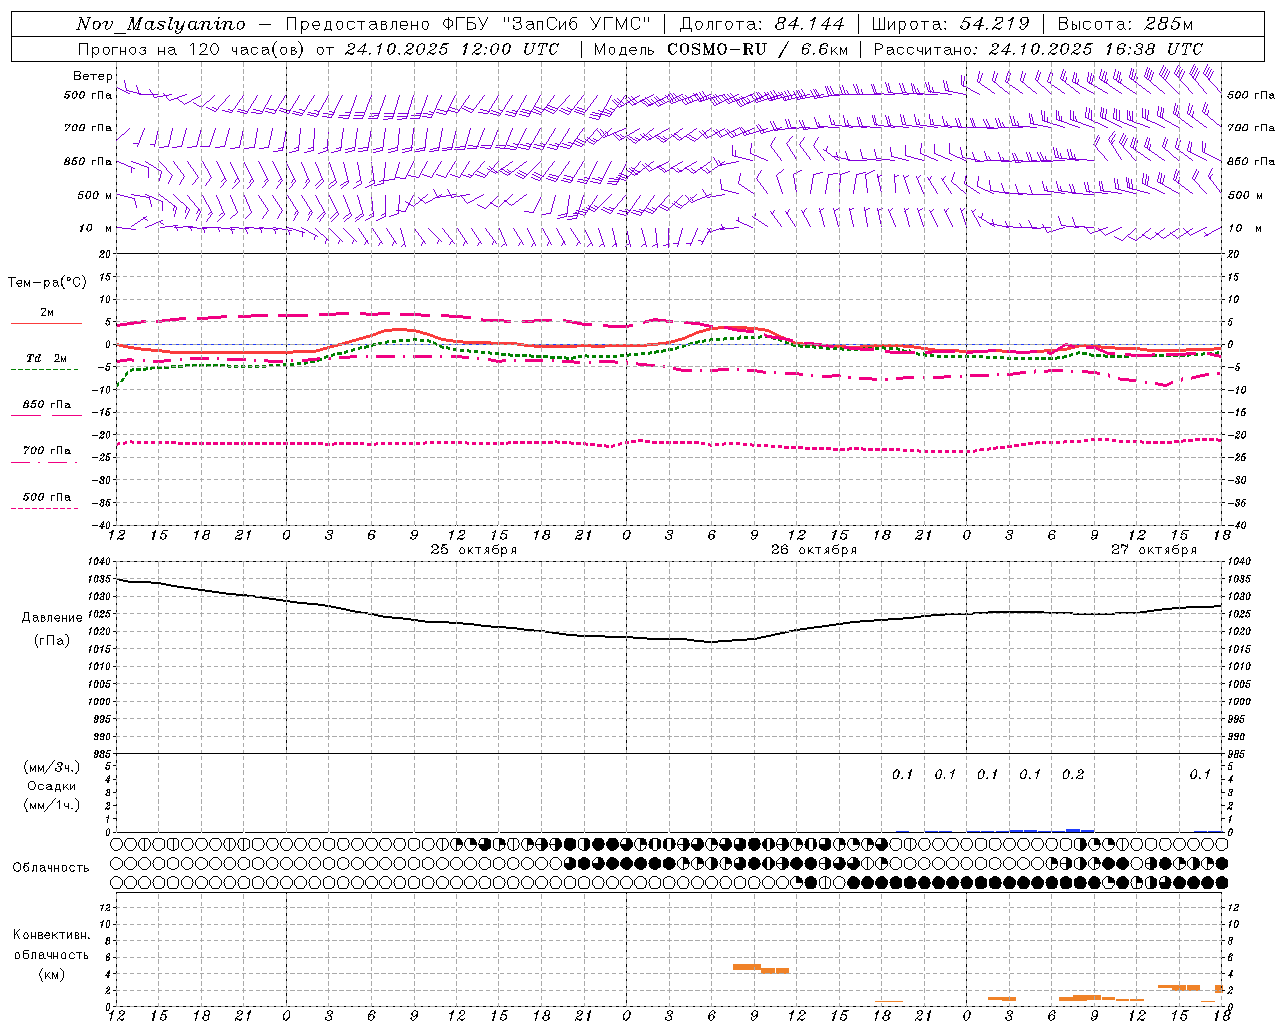Click the Облачность panel label
This screenshot has width=1280, height=1024.
click(51, 868)
